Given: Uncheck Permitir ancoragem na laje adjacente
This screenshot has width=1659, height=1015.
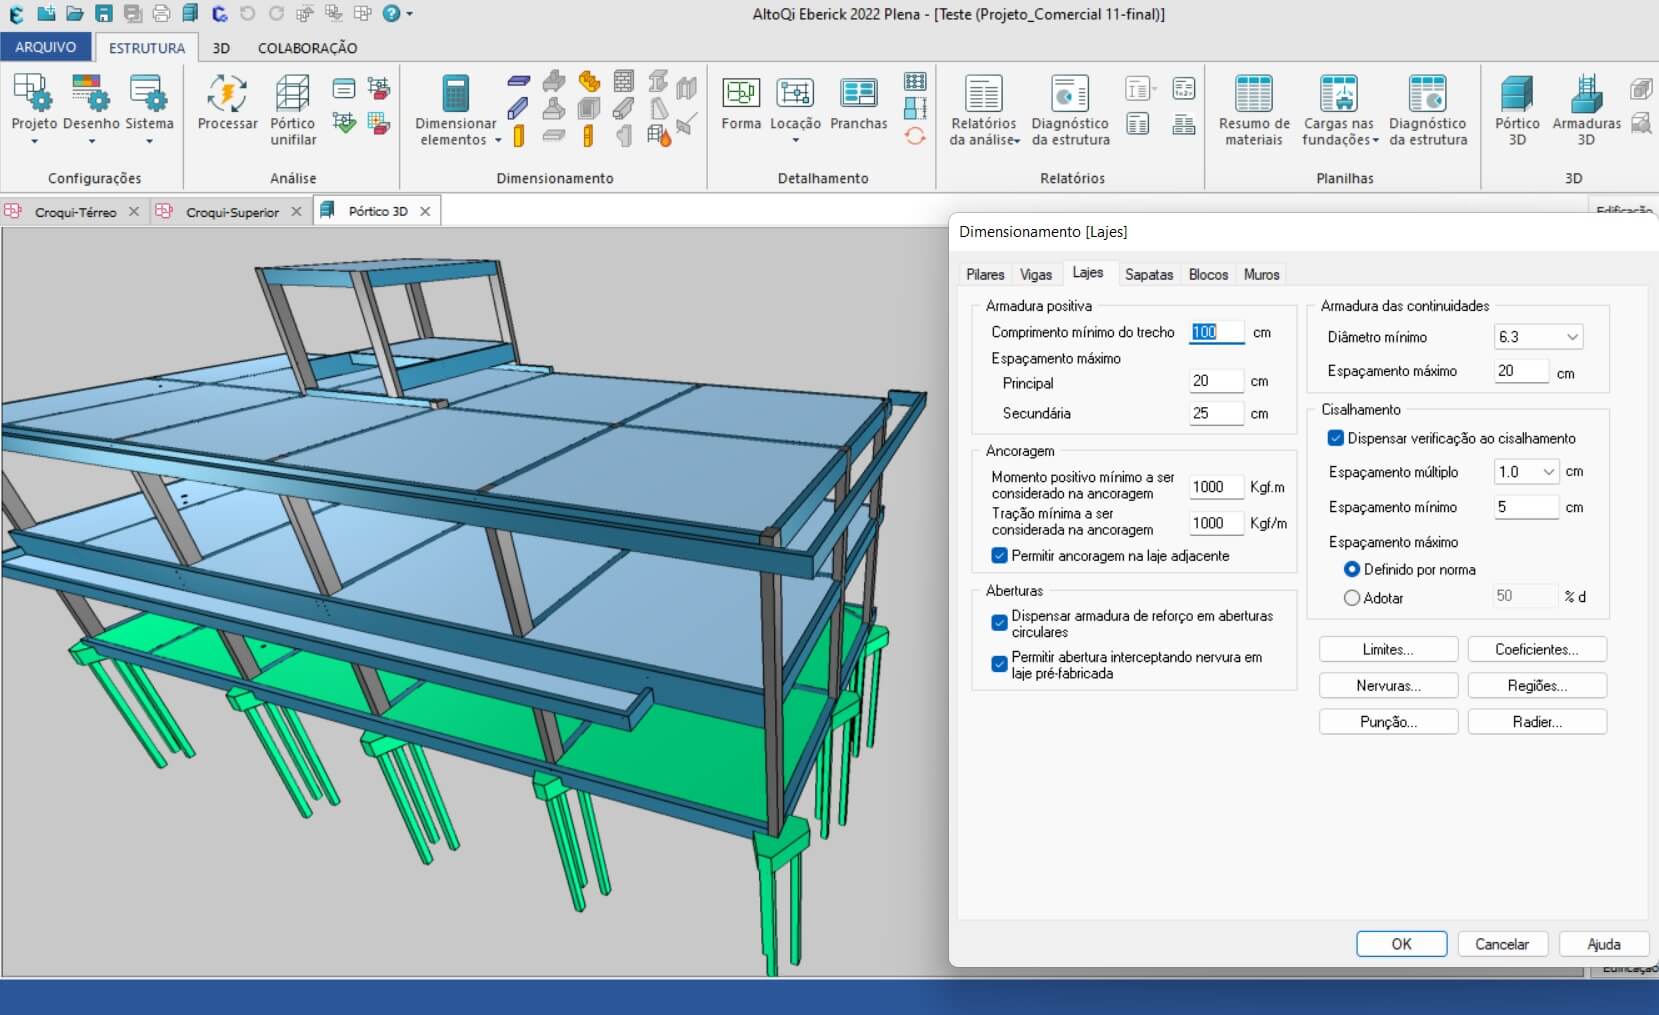Looking at the screenshot, I should (x=999, y=556).
